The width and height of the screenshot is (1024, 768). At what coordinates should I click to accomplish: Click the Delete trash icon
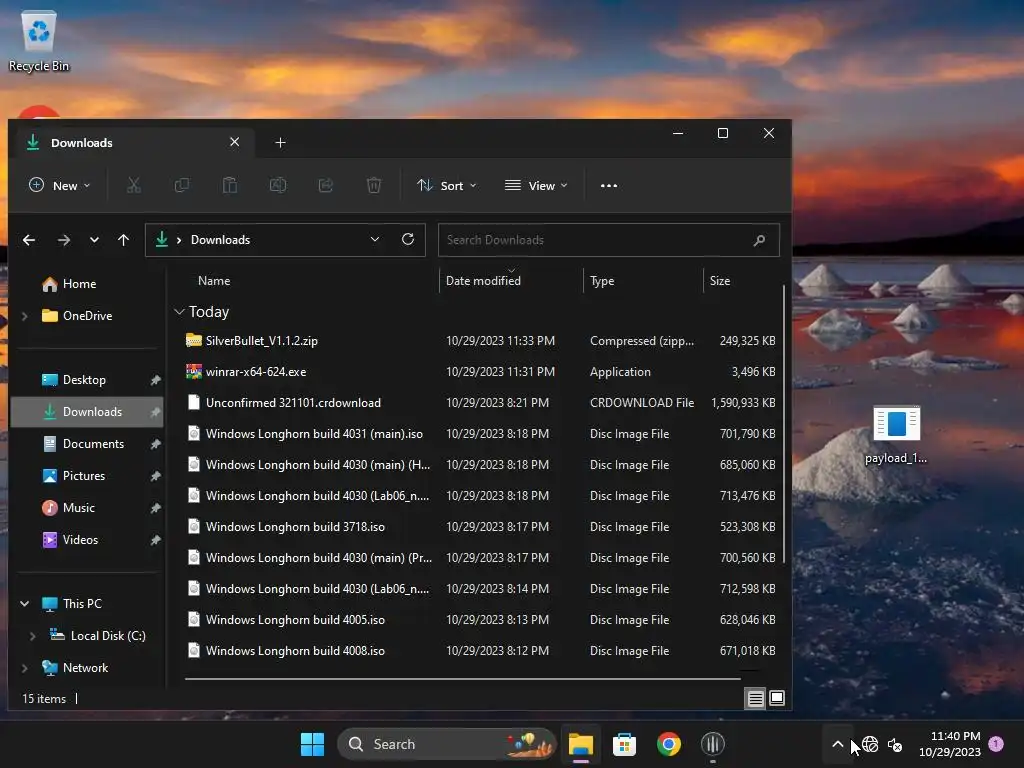pos(374,185)
